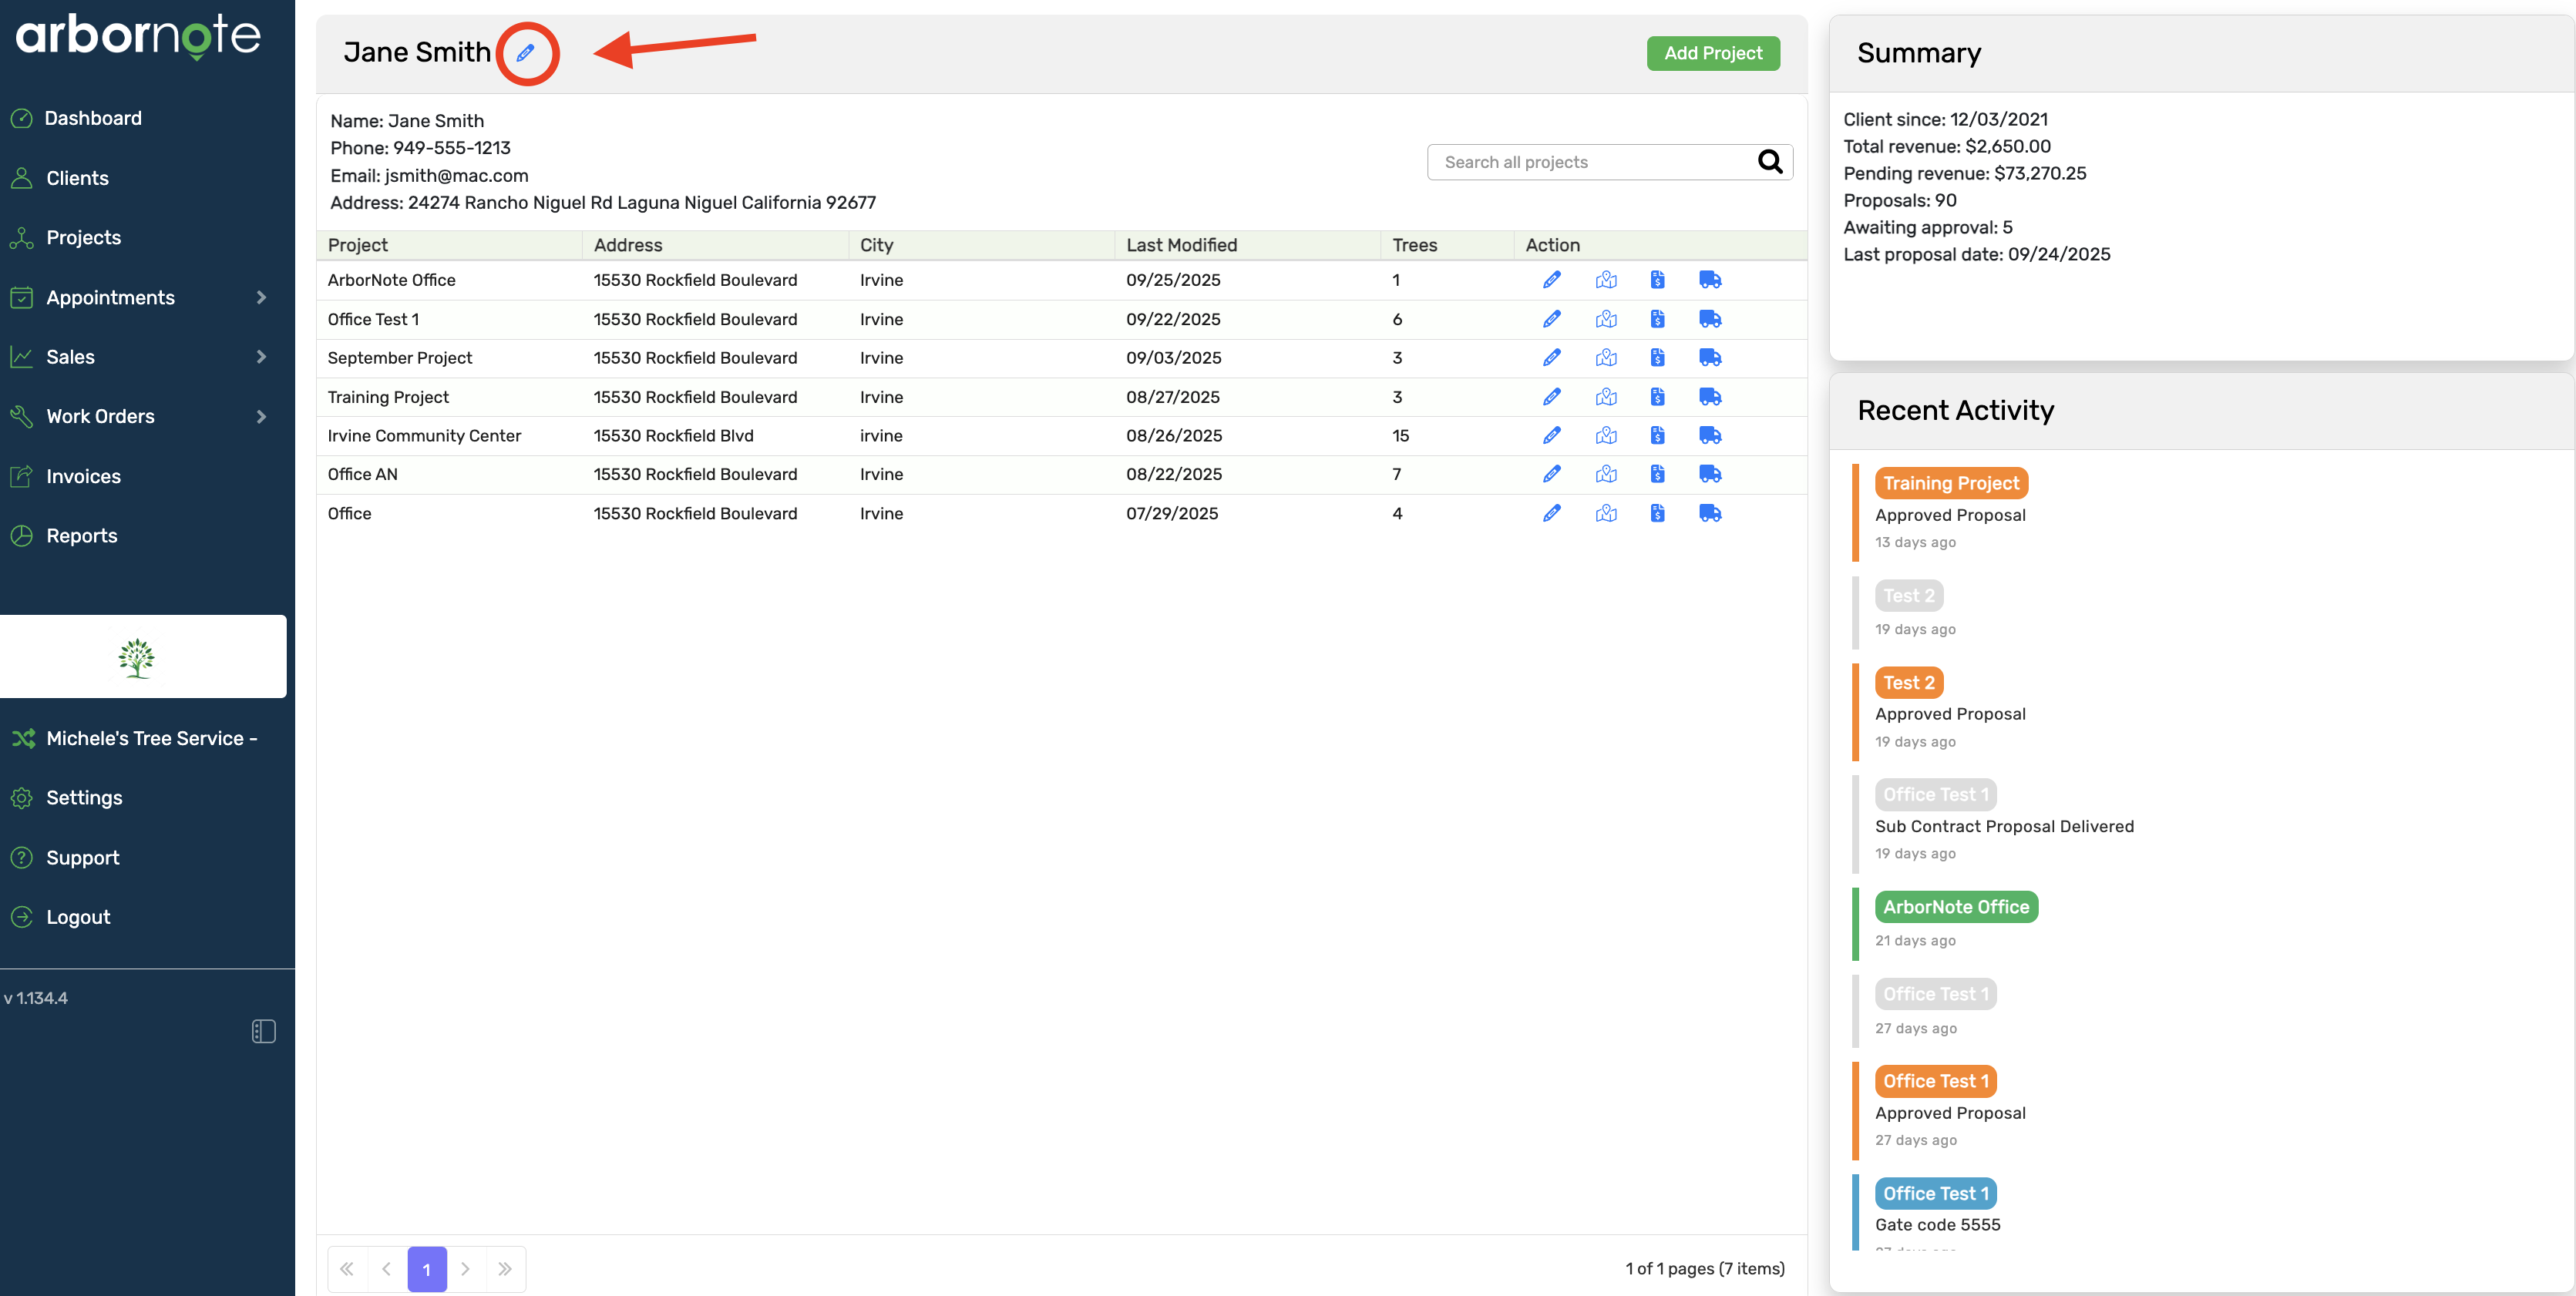
Task: Switch company via Michele's Tree Service
Action: (150, 738)
